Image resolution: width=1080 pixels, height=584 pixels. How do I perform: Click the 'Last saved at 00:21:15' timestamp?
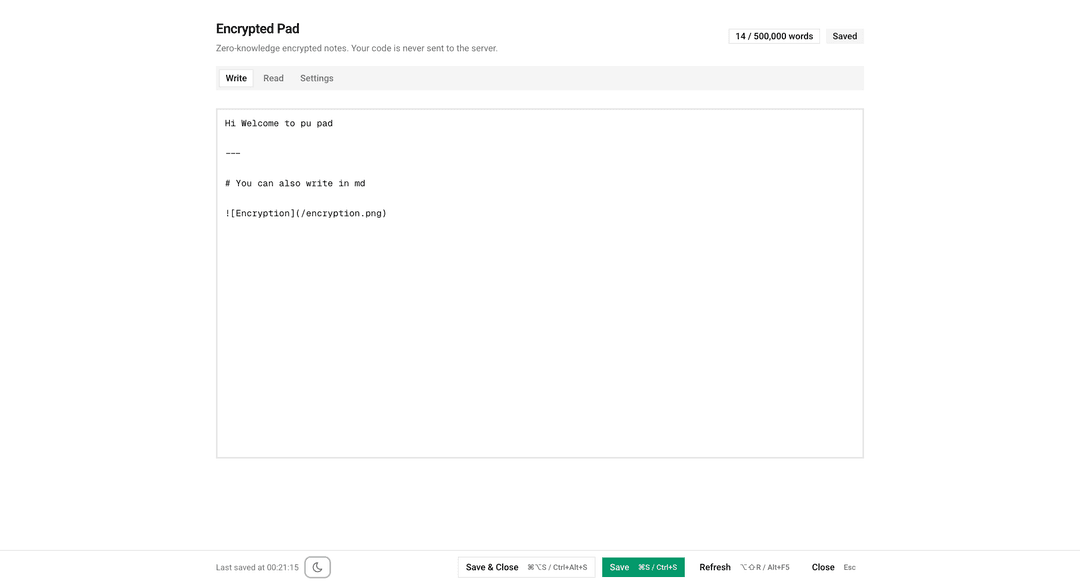(257, 567)
